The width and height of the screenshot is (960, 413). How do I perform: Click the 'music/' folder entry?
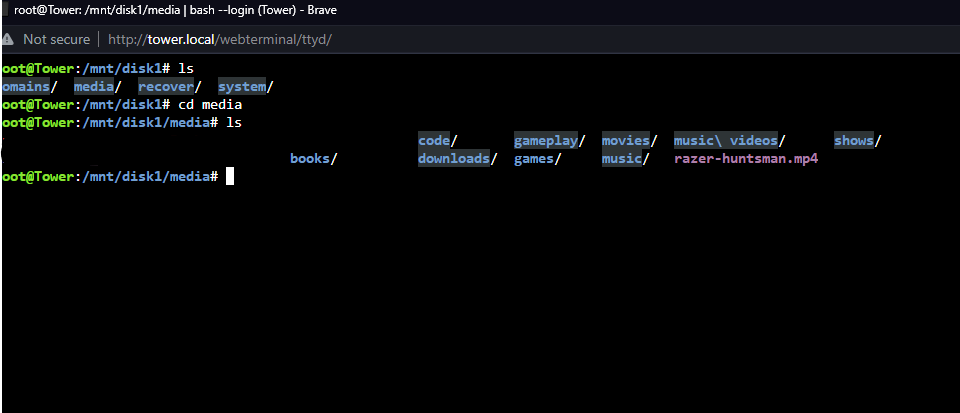(x=625, y=159)
